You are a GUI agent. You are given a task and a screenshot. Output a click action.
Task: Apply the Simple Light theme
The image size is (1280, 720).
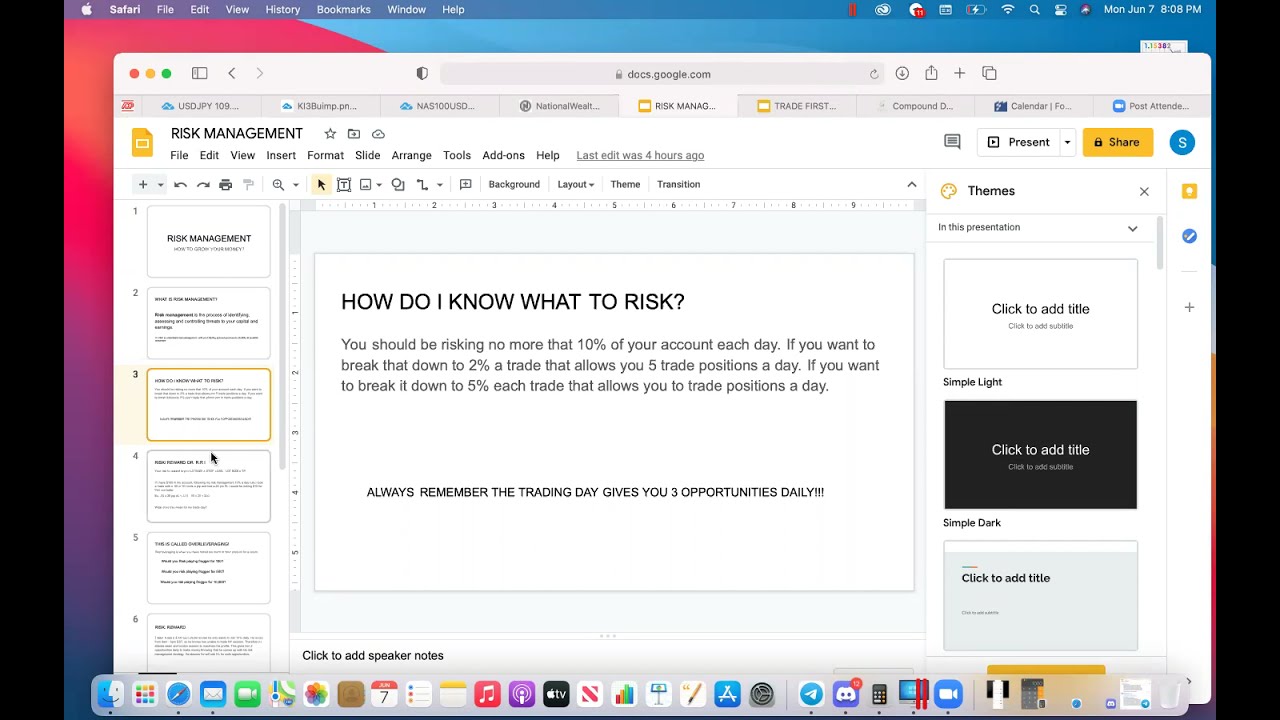(x=1040, y=314)
